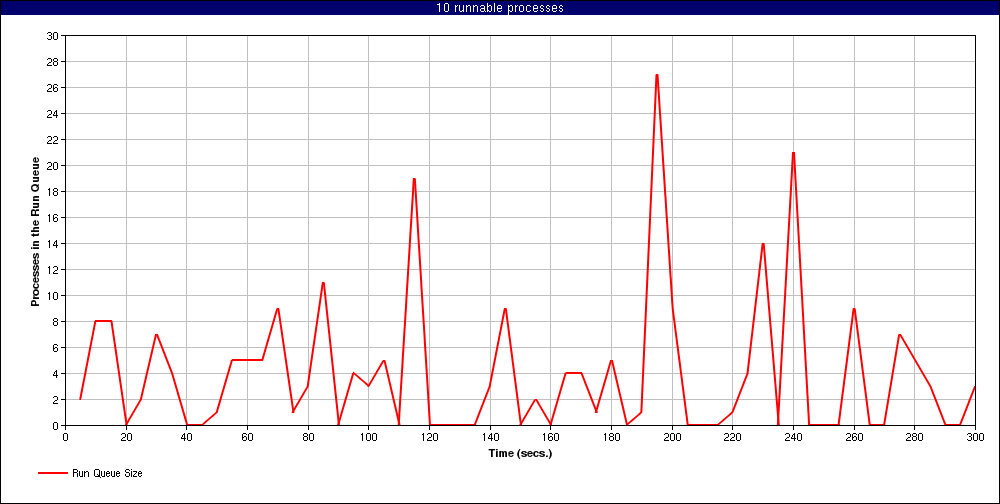Screen dimensions: 1000x504
Task: Click the x-axis tick label "140"
Action: click(x=490, y=437)
